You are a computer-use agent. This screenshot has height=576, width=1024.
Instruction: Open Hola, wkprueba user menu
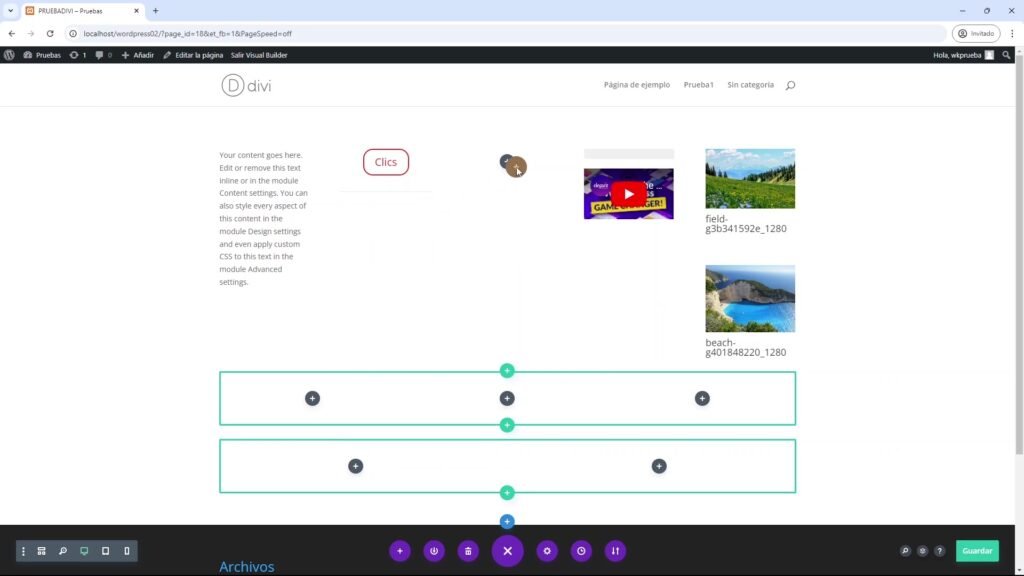[963, 55]
